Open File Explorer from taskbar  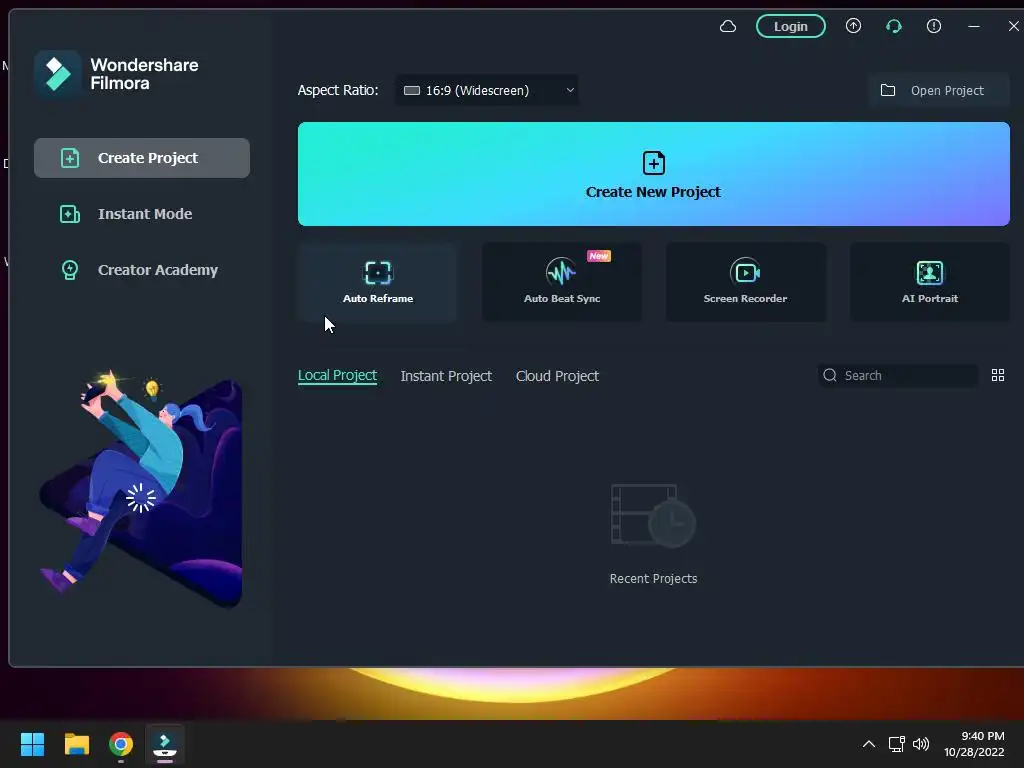[76, 744]
